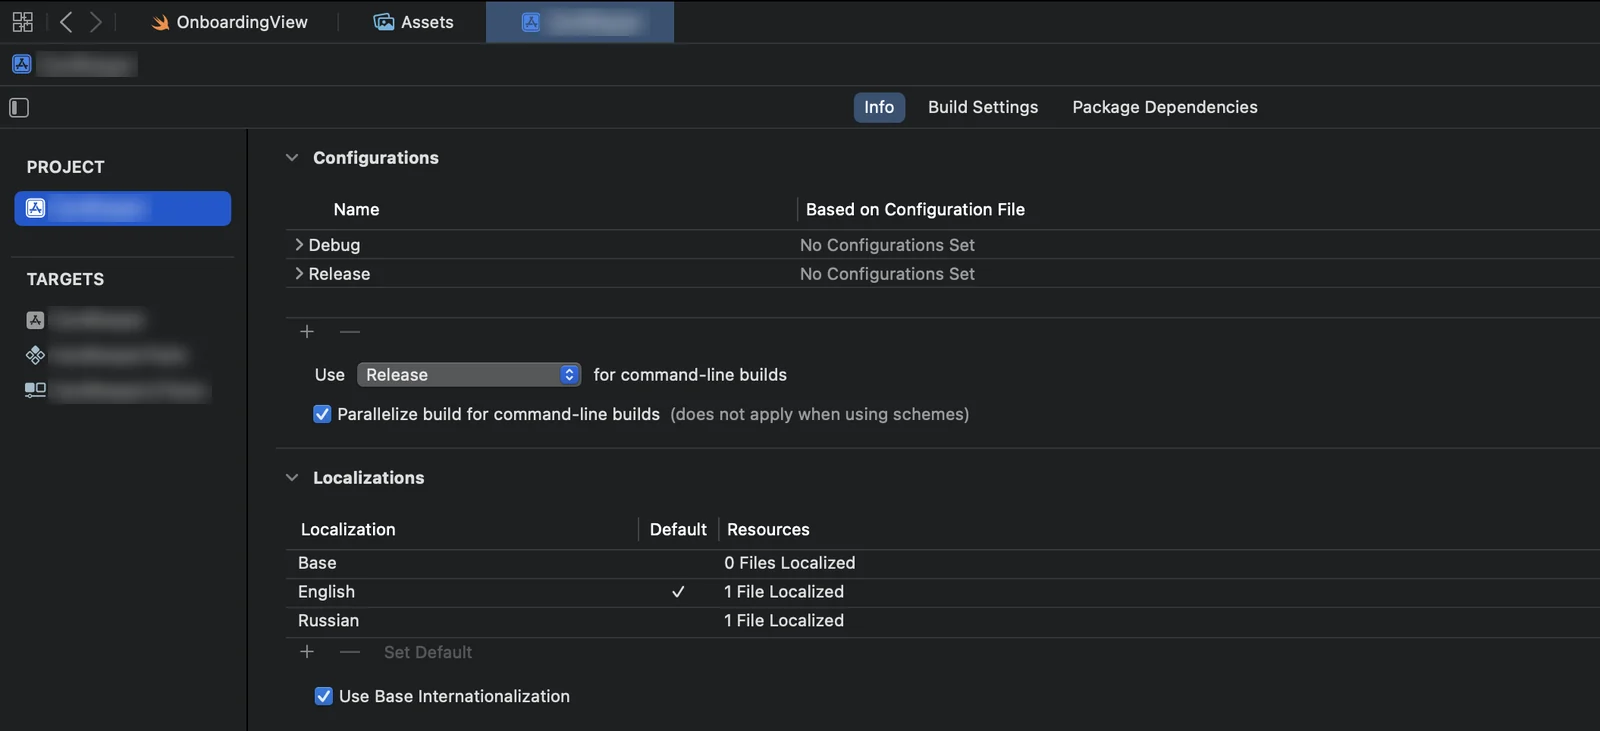
Task: Click the Resources column header
Action: pos(768,529)
